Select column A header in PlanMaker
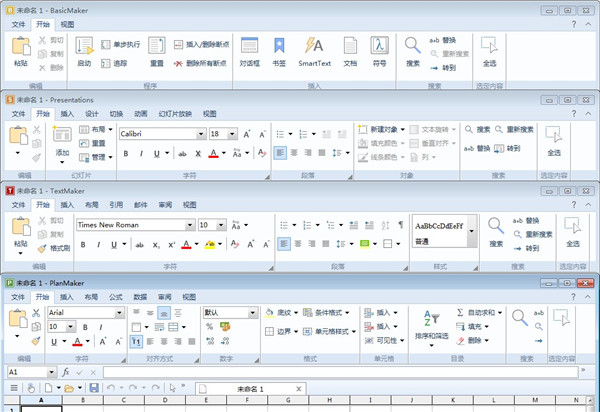The width and height of the screenshot is (600, 412). (x=41, y=400)
